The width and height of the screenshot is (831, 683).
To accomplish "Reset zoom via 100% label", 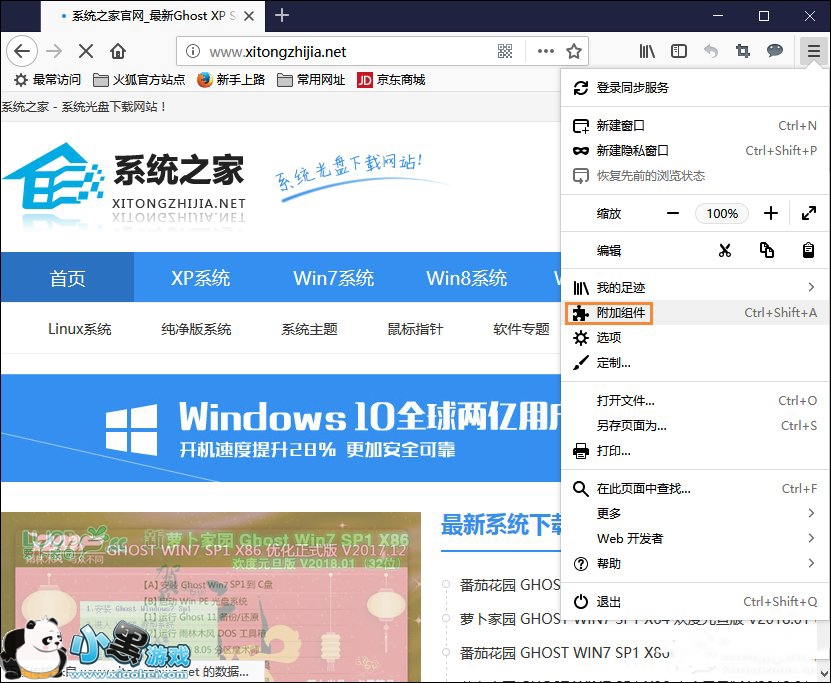I will pos(722,214).
